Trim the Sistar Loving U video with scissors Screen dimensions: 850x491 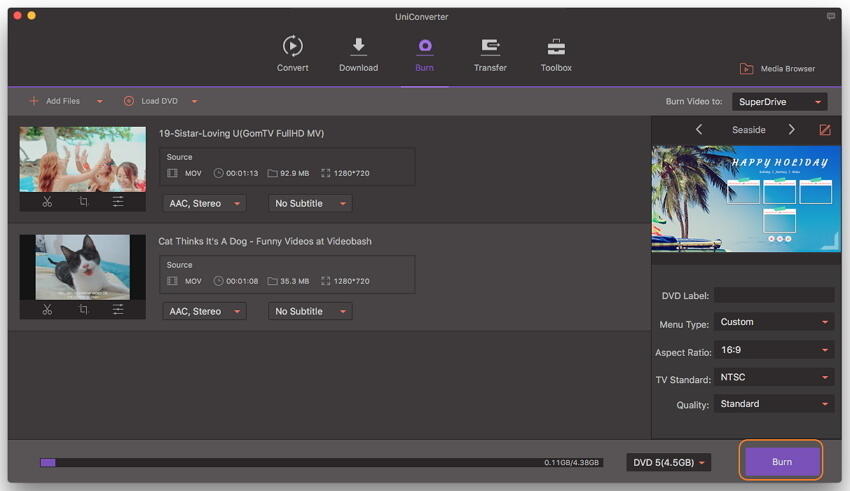tap(47, 202)
